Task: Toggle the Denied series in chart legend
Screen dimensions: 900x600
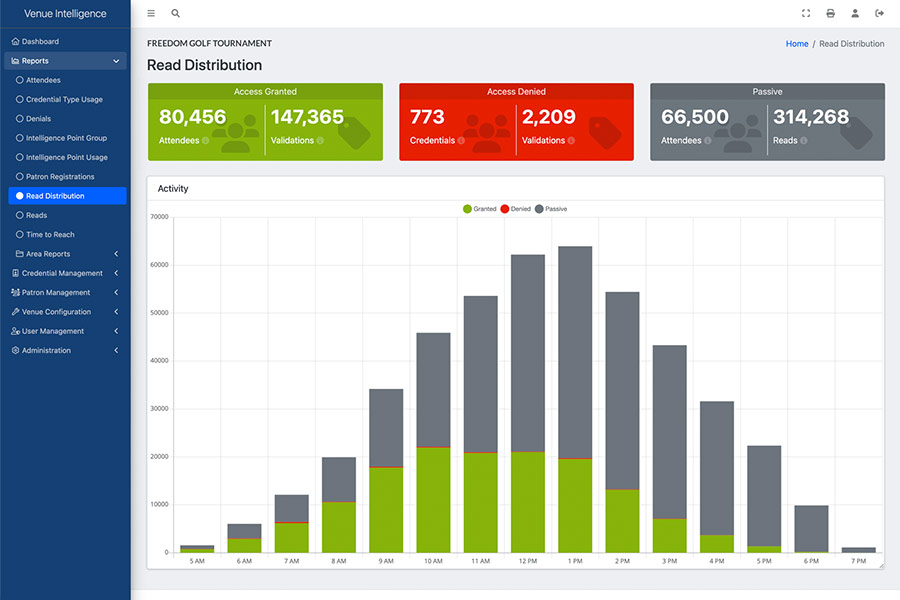Action: tap(515, 209)
